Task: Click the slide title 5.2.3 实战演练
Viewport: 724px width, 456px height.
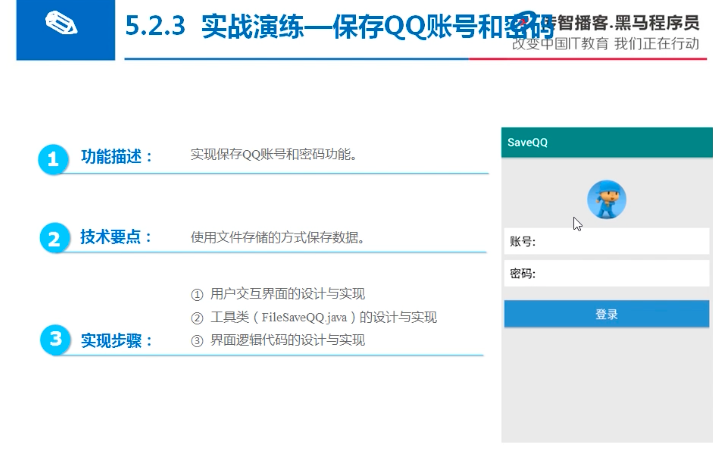Action: click(x=339, y=26)
